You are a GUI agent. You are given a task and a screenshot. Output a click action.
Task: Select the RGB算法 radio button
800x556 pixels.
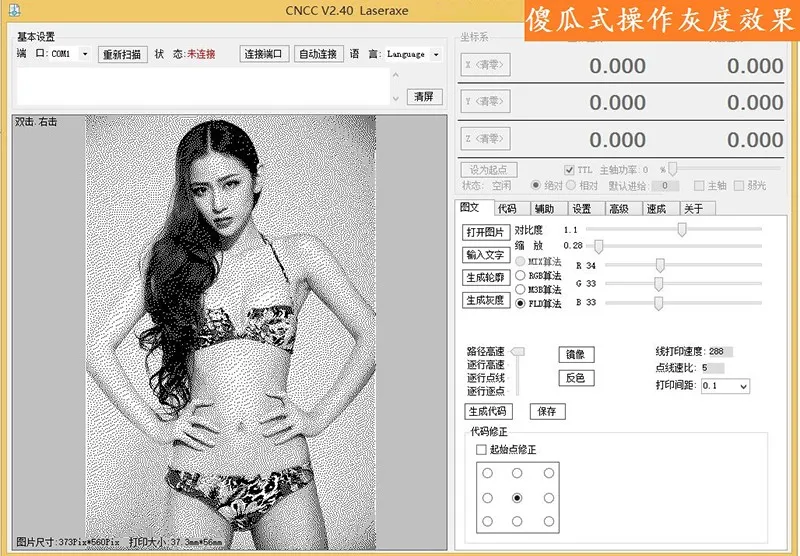520,275
